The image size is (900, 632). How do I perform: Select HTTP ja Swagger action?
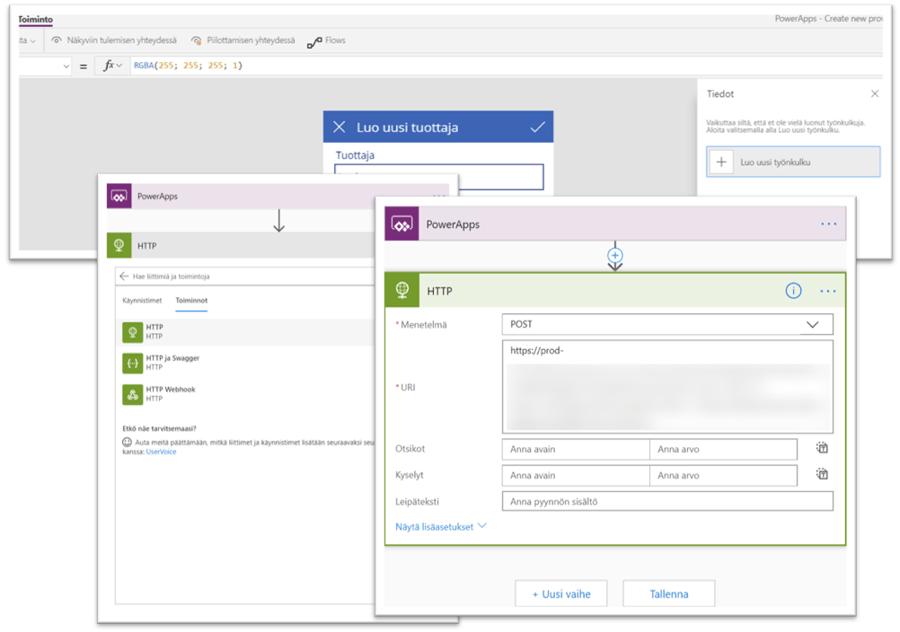(x=246, y=363)
